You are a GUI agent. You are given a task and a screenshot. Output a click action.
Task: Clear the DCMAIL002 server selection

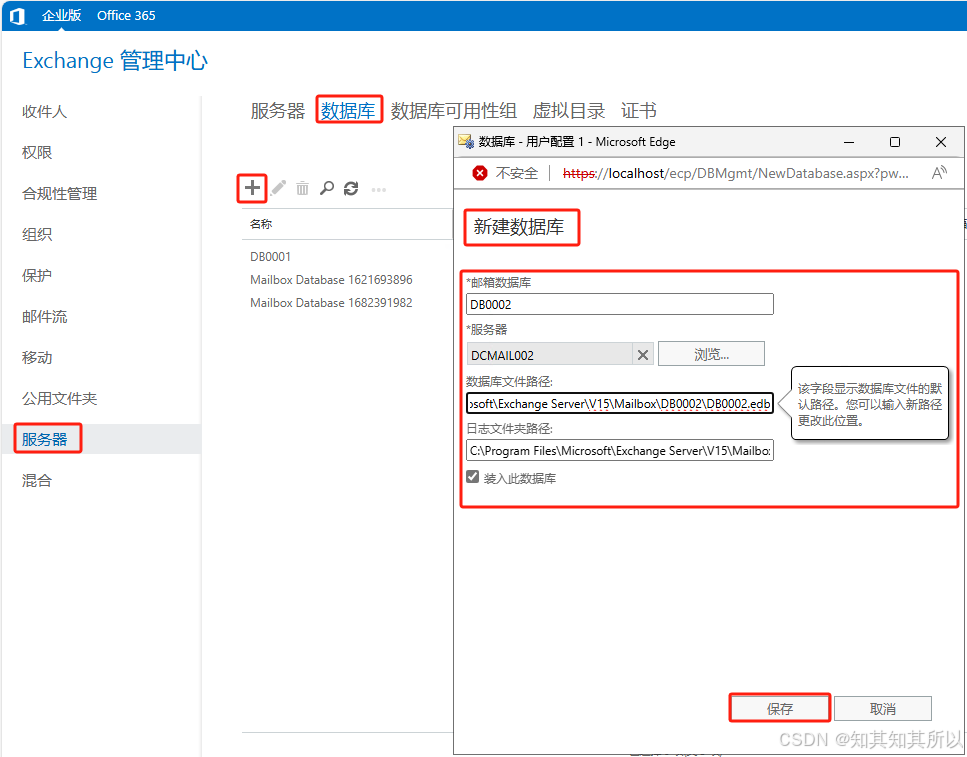point(643,355)
